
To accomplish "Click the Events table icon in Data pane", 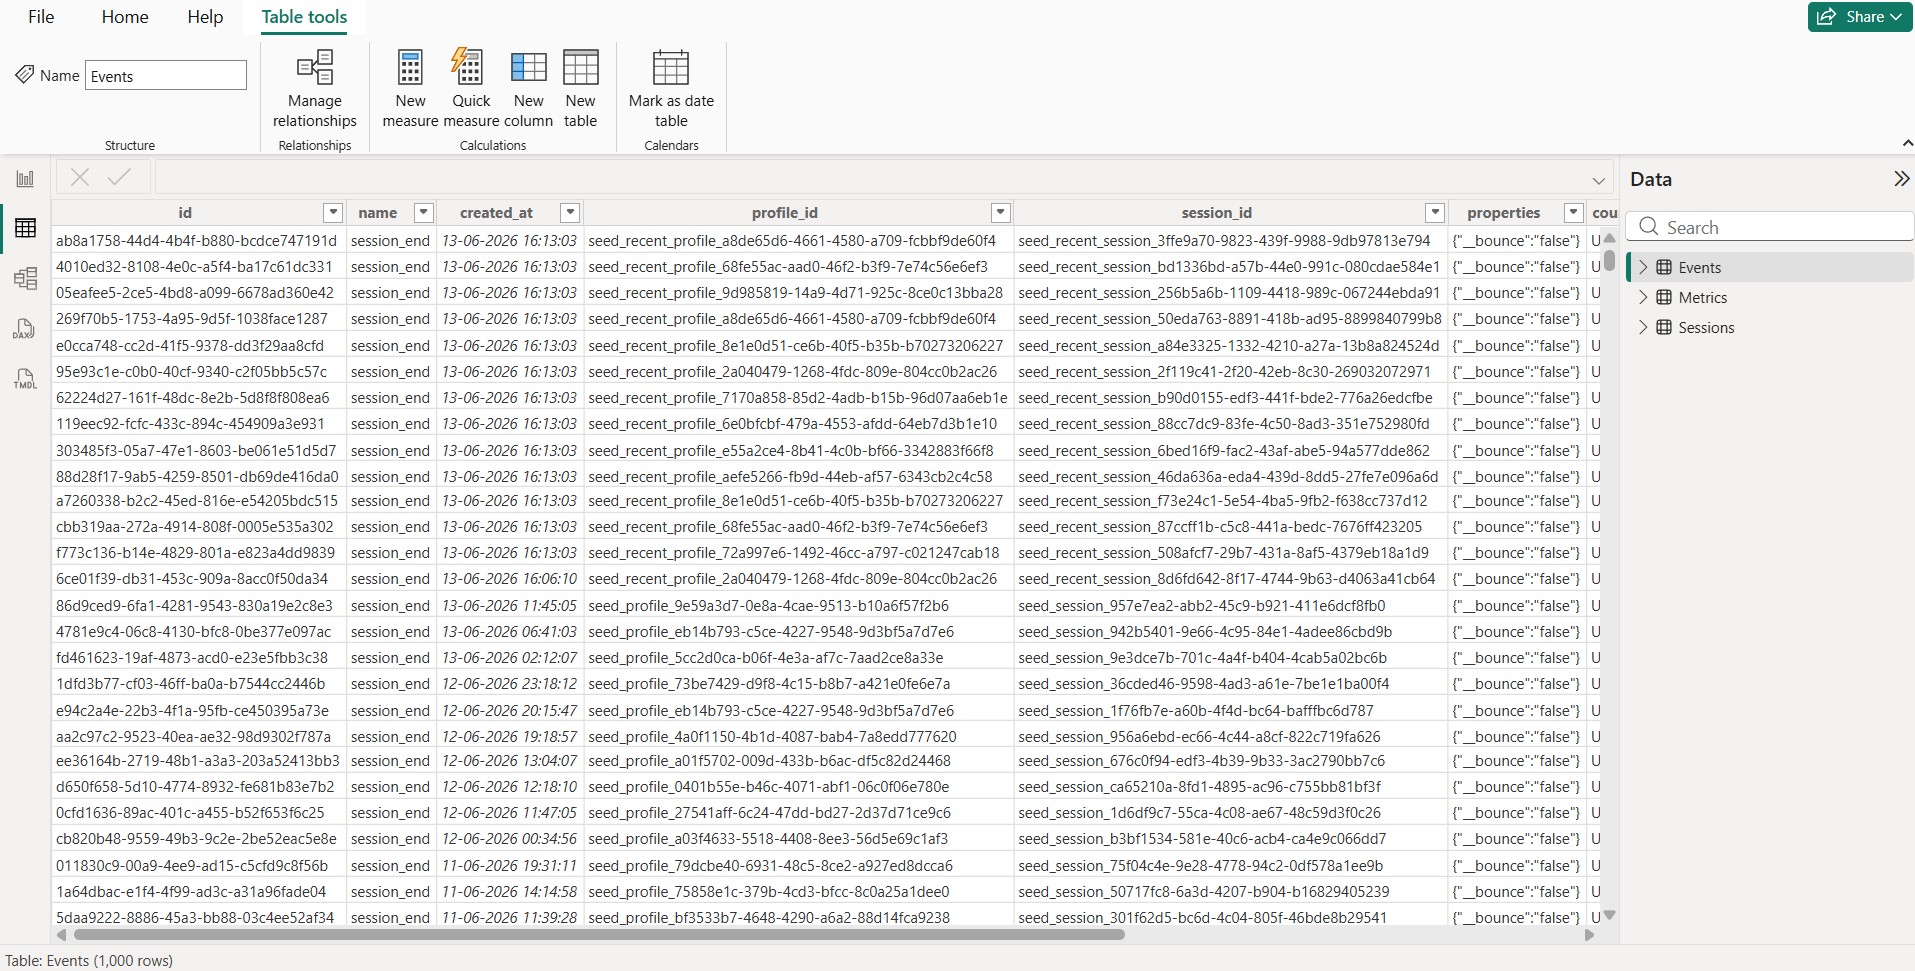I will coord(1664,267).
